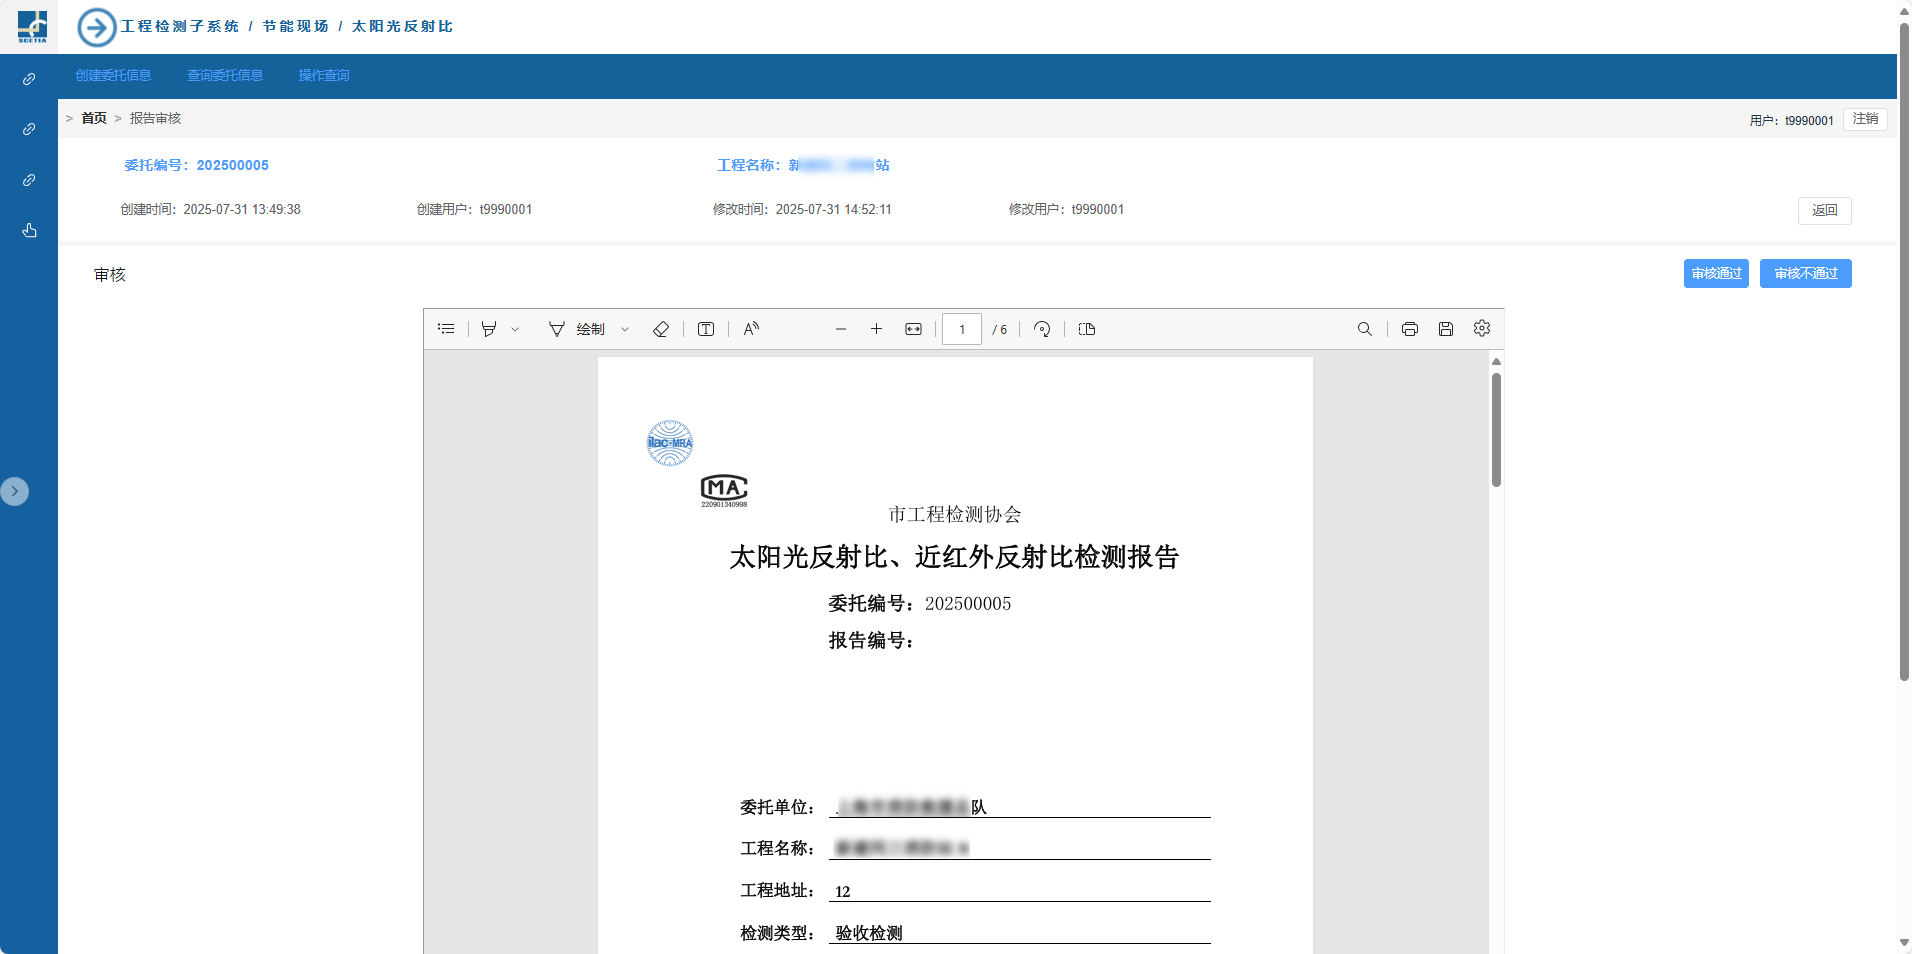Open PDF viewer settings gear

coord(1482,328)
